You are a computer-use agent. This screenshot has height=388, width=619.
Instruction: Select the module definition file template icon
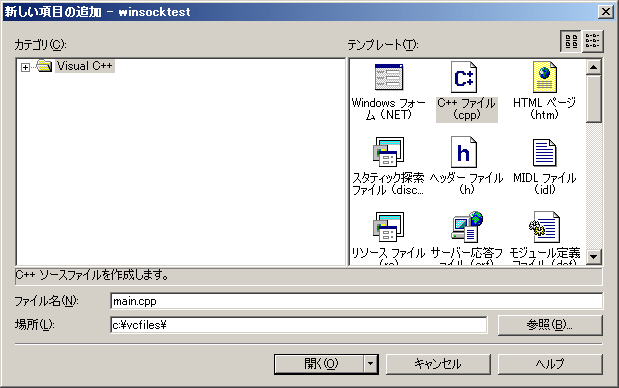(544, 227)
